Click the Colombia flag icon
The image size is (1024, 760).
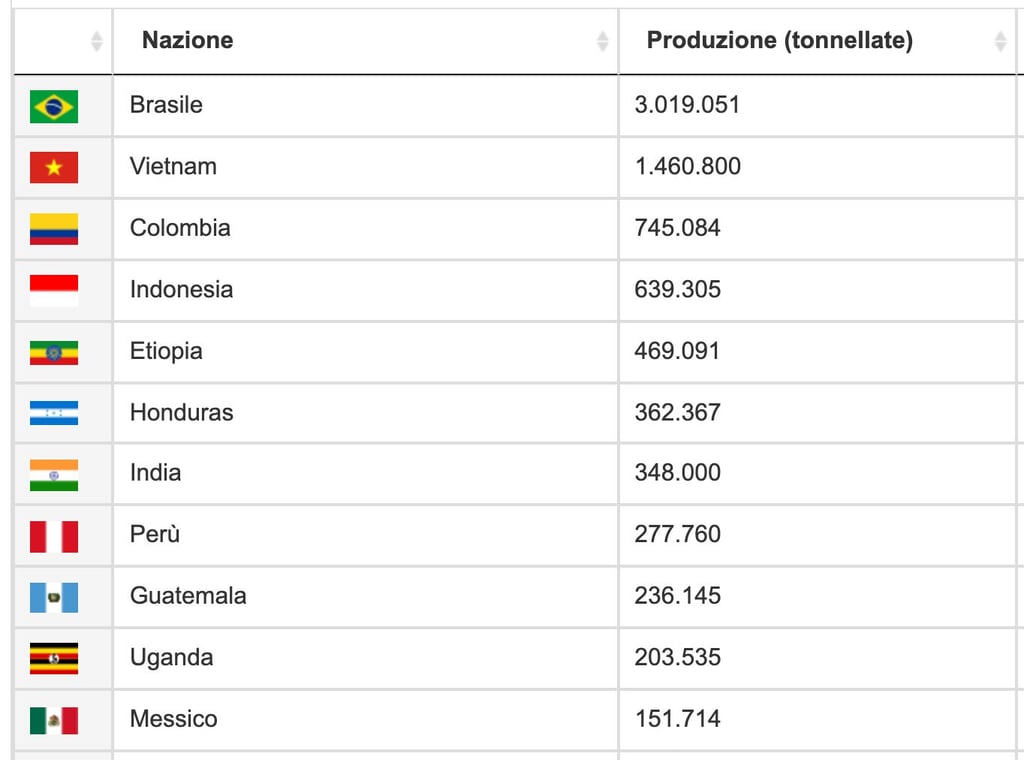coord(54,229)
